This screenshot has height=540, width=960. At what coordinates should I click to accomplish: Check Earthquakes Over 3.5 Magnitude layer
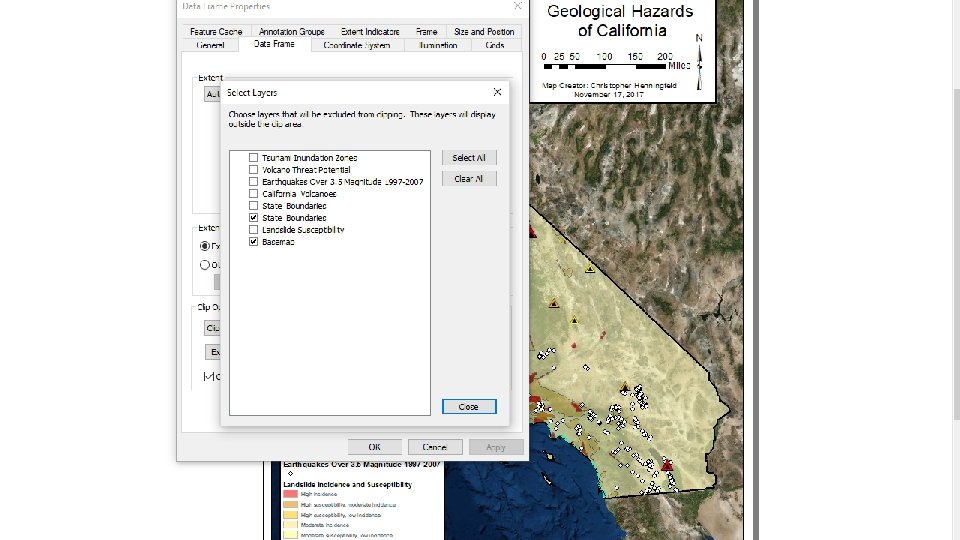[253, 182]
